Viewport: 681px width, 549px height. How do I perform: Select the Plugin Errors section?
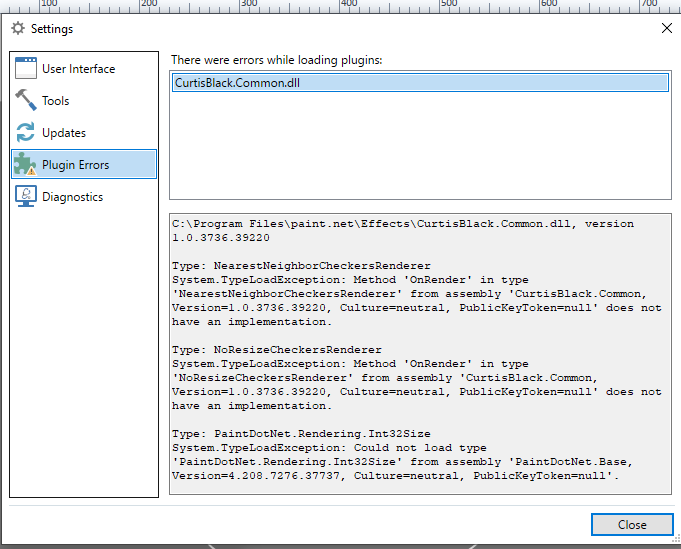(84, 164)
